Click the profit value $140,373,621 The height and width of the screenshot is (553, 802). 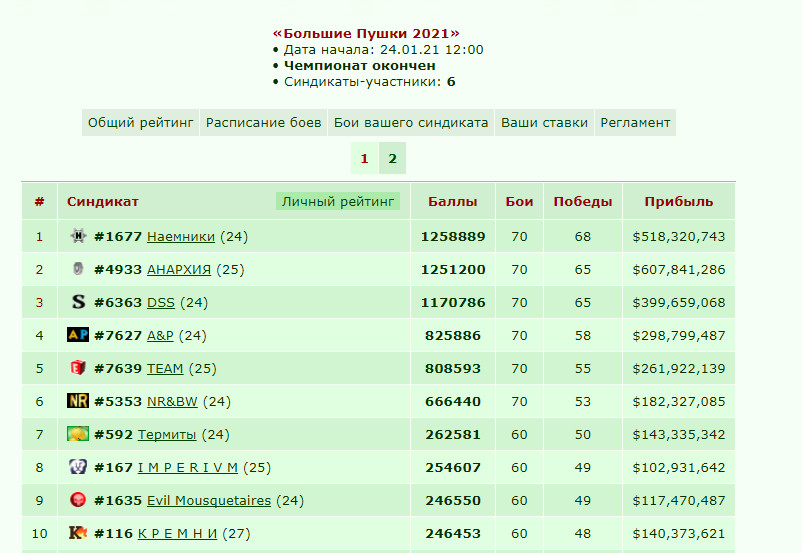(x=679, y=534)
